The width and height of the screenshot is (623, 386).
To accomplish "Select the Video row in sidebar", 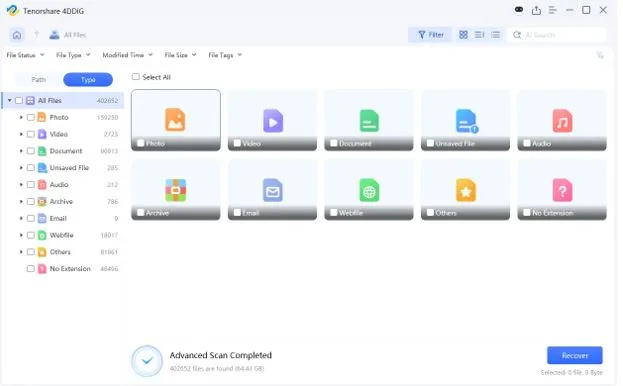I will point(63,134).
